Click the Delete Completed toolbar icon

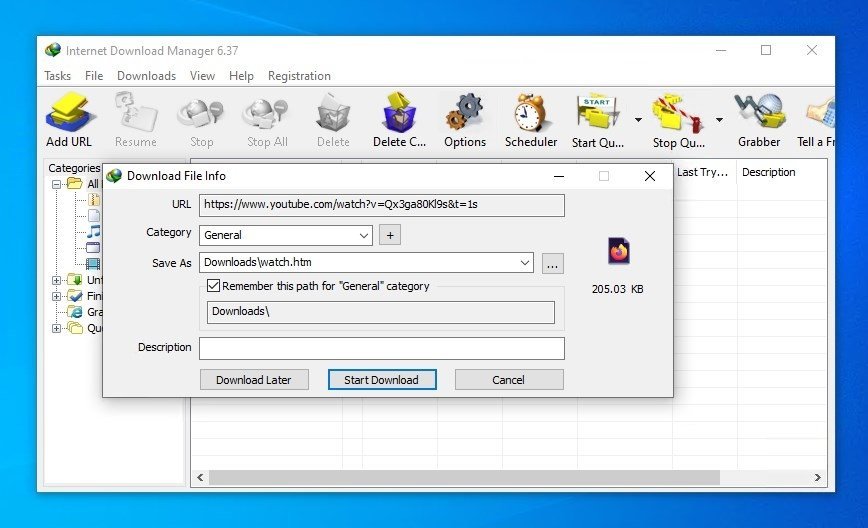coord(399,113)
